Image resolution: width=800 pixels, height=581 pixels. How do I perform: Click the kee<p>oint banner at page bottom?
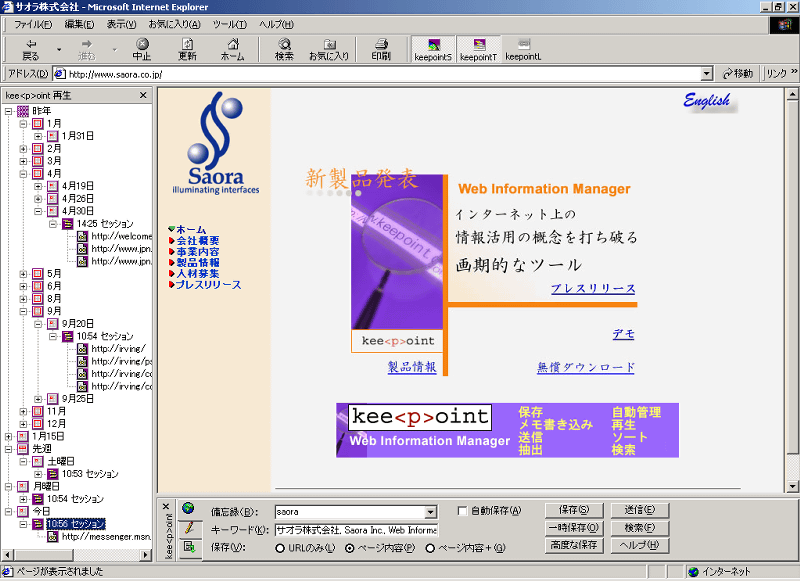pos(507,431)
